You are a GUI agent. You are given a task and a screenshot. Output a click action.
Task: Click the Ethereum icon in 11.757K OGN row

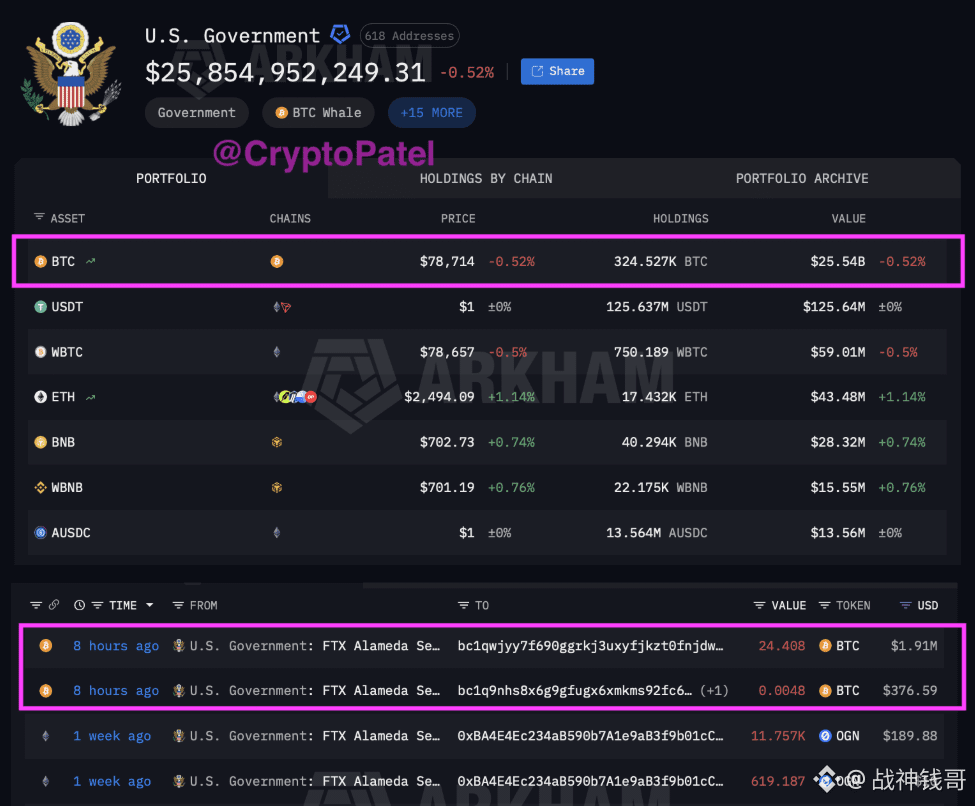[x=45, y=736]
